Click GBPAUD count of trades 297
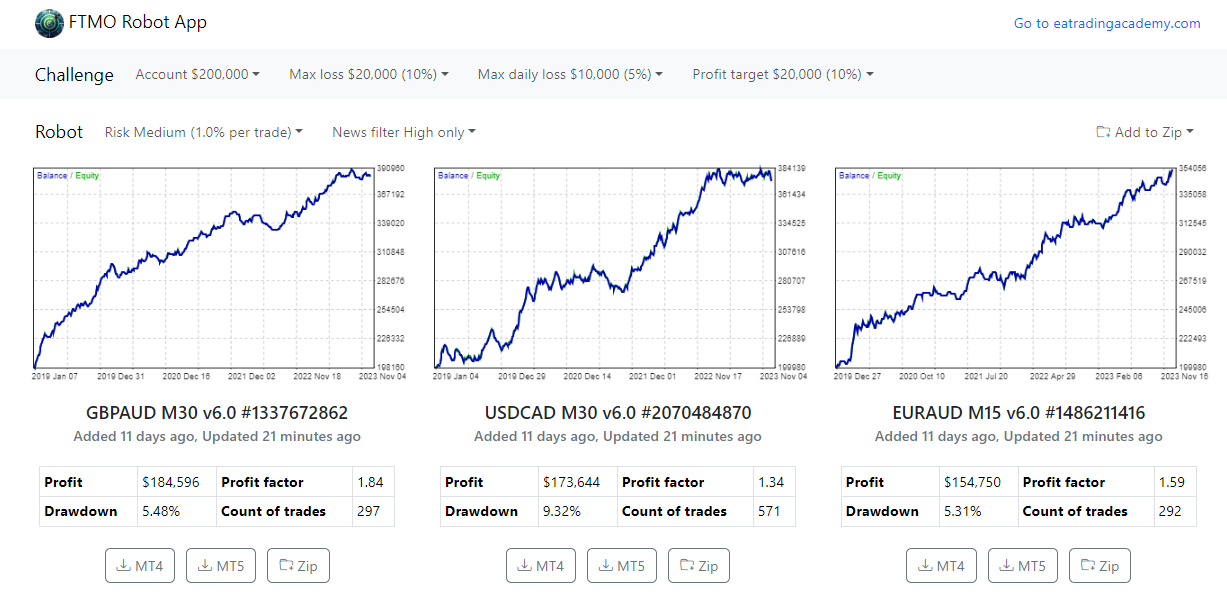The image size is (1227, 602). [369, 511]
